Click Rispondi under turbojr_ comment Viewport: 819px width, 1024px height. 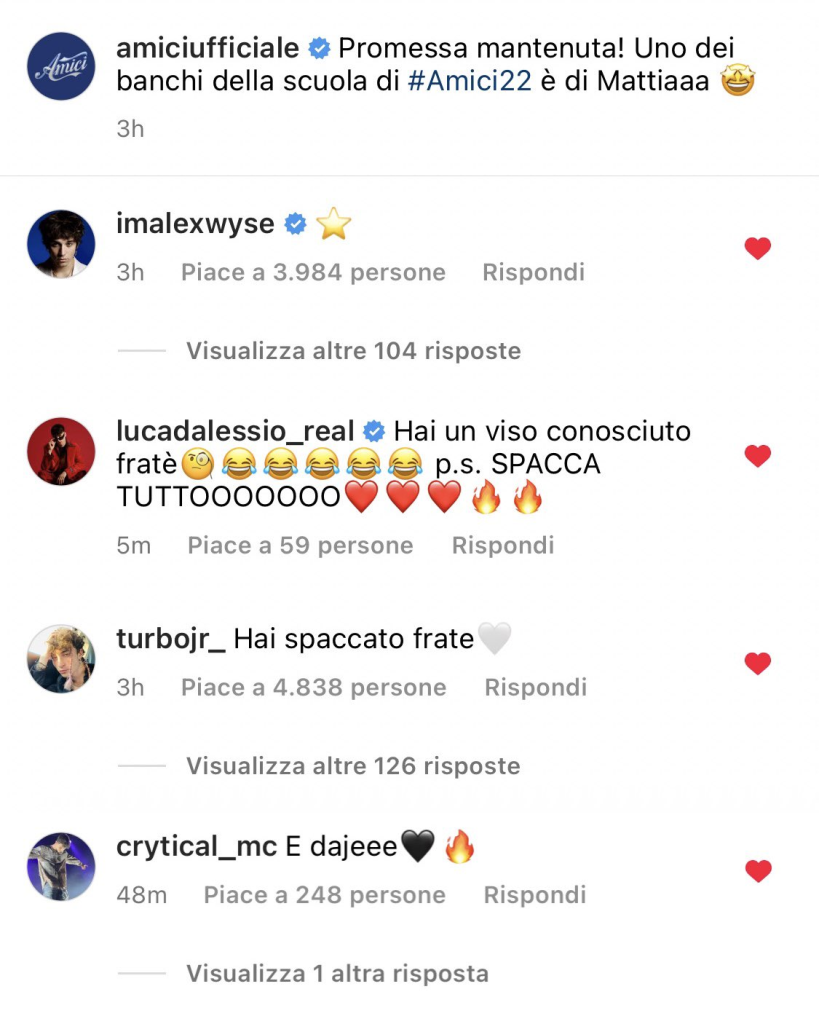coord(536,687)
